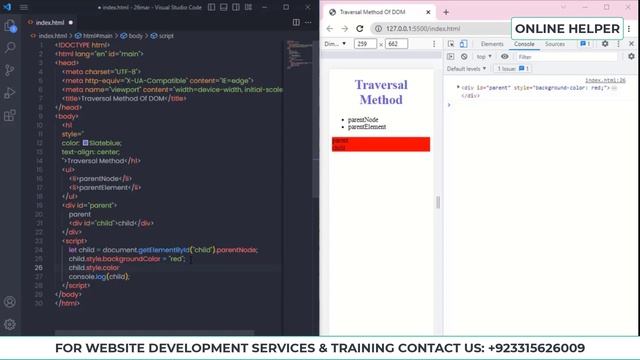
Task: Toggle primary side bar layout icon
Action: pos(211,7)
